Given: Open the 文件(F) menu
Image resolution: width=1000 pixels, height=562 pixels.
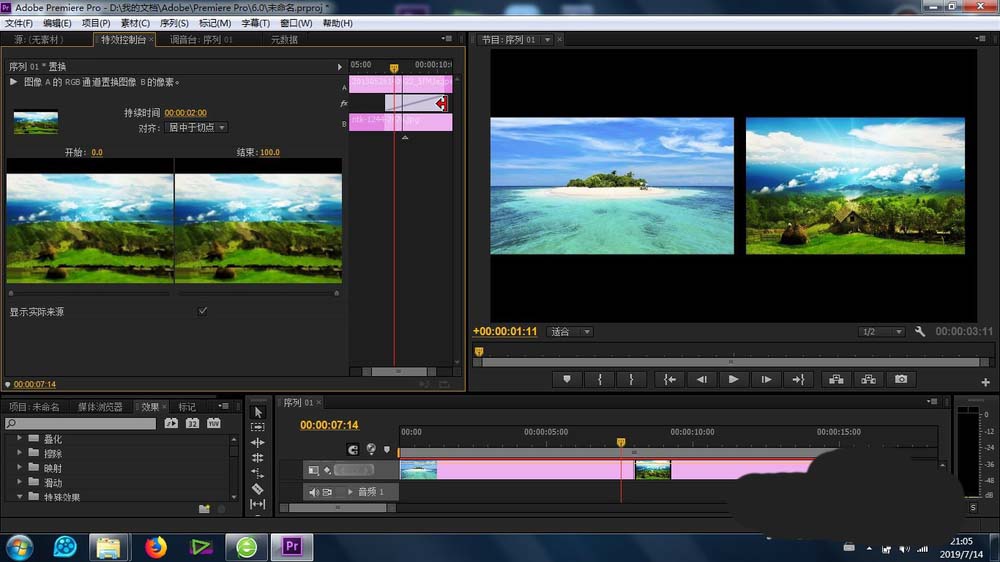Looking at the screenshot, I should 19,23.
